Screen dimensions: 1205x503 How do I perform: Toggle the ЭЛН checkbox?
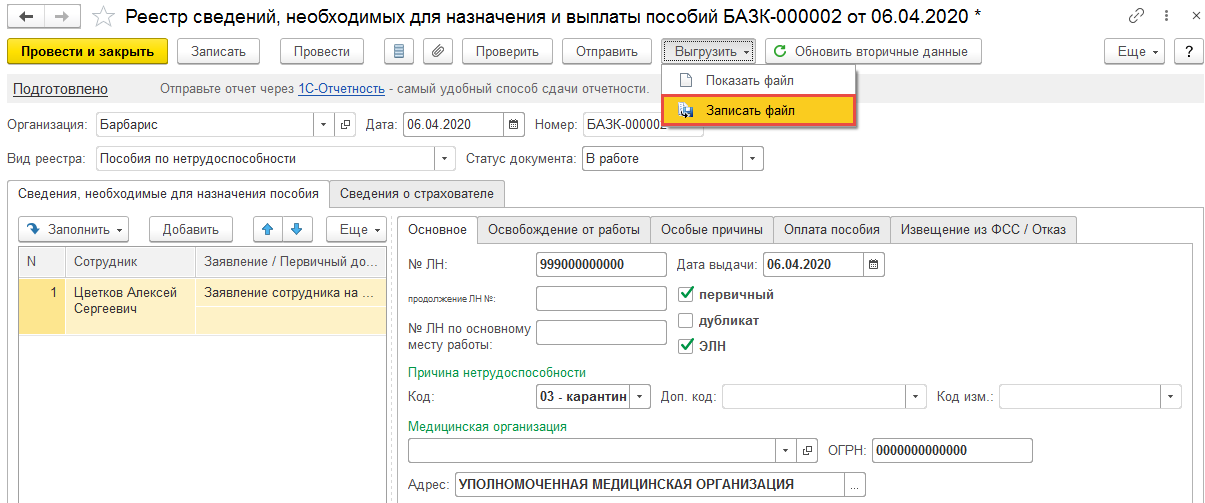[686, 346]
